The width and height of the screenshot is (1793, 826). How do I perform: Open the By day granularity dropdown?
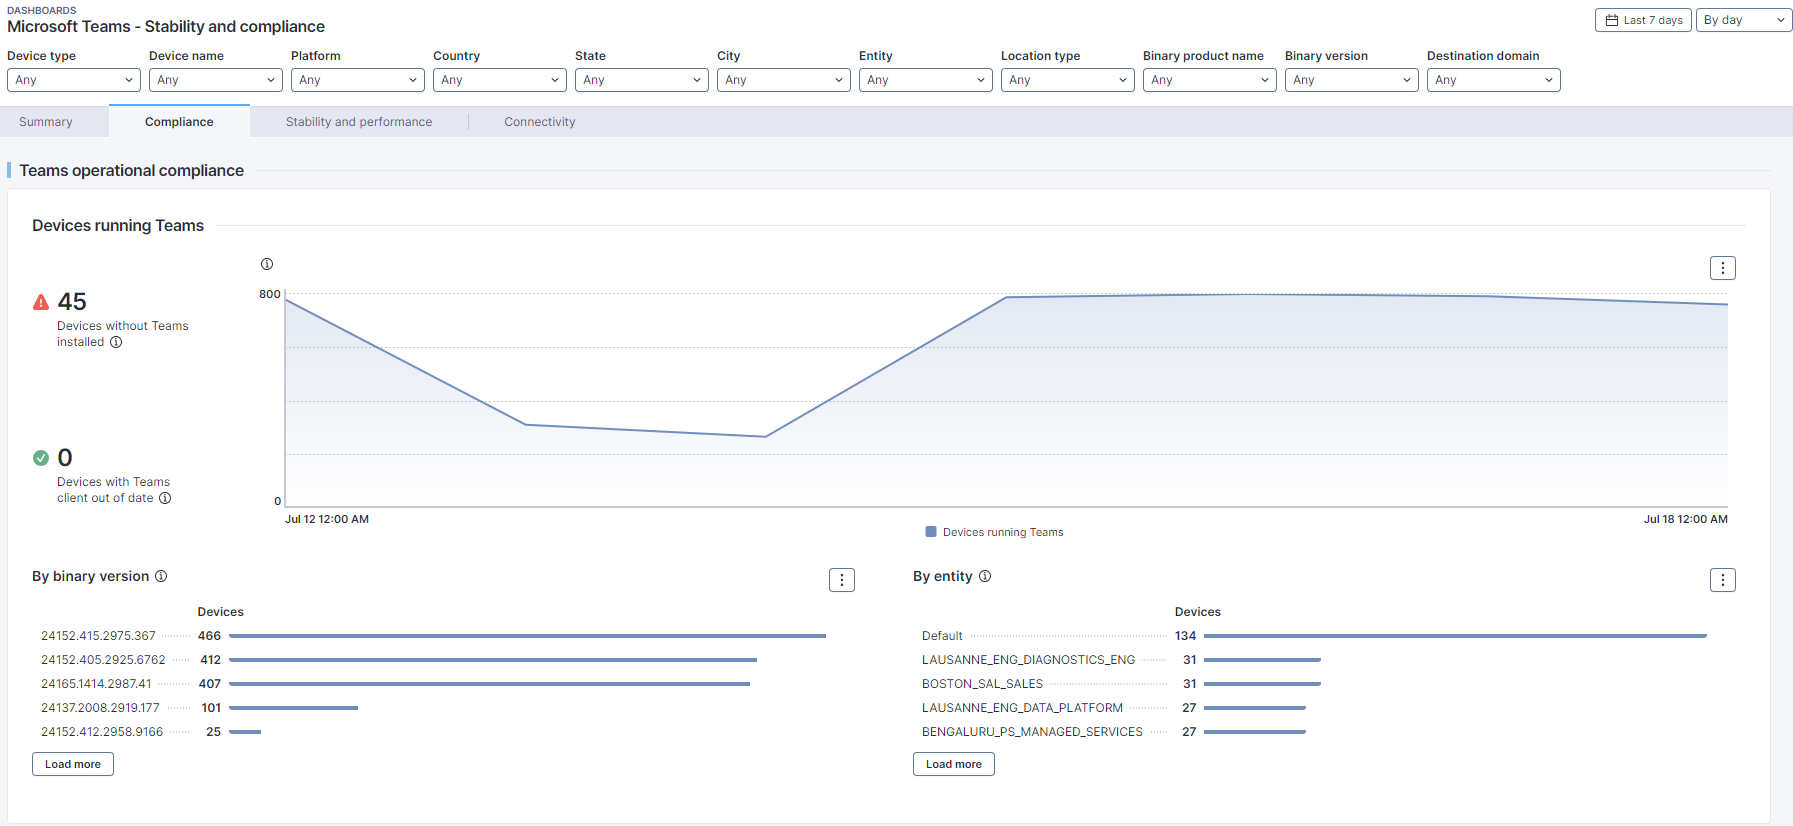pyautogui.click(x=1743, y=20)
